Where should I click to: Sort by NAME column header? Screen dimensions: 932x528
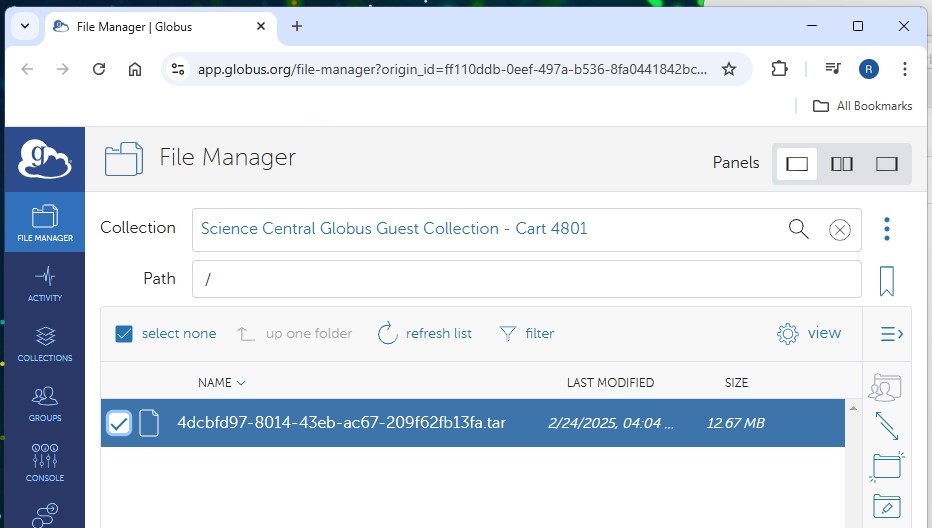click(221, 383)
